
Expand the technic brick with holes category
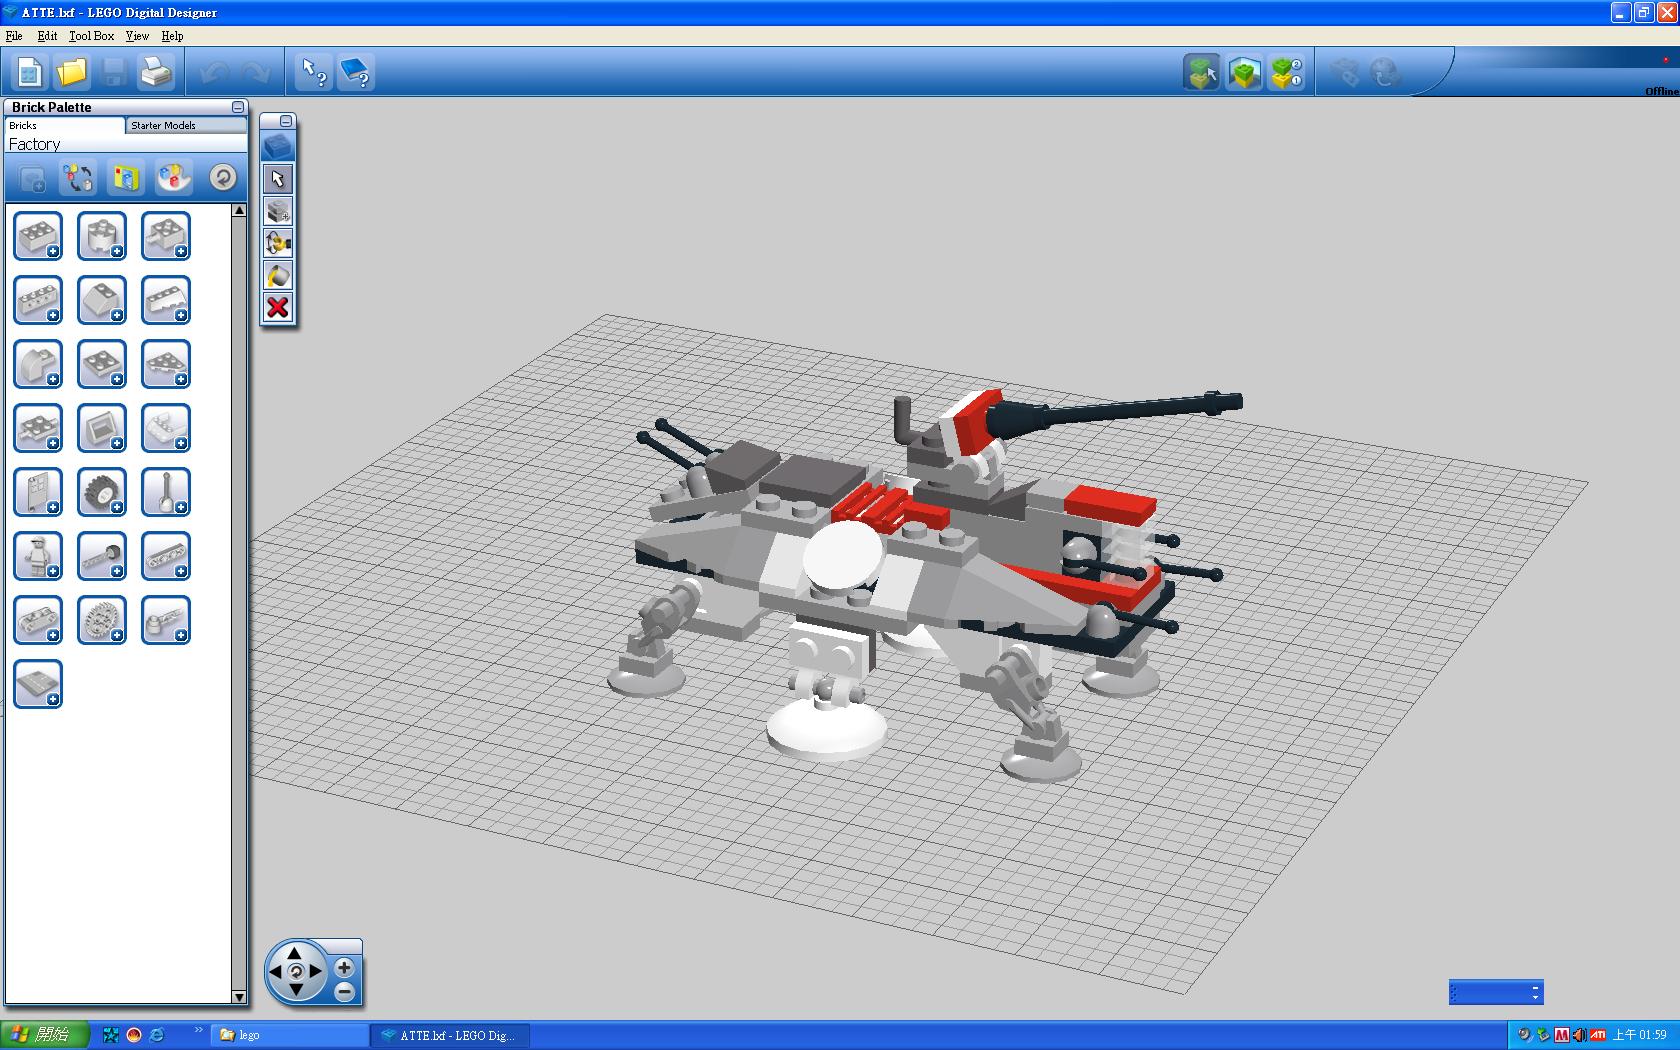click(38, 300)
